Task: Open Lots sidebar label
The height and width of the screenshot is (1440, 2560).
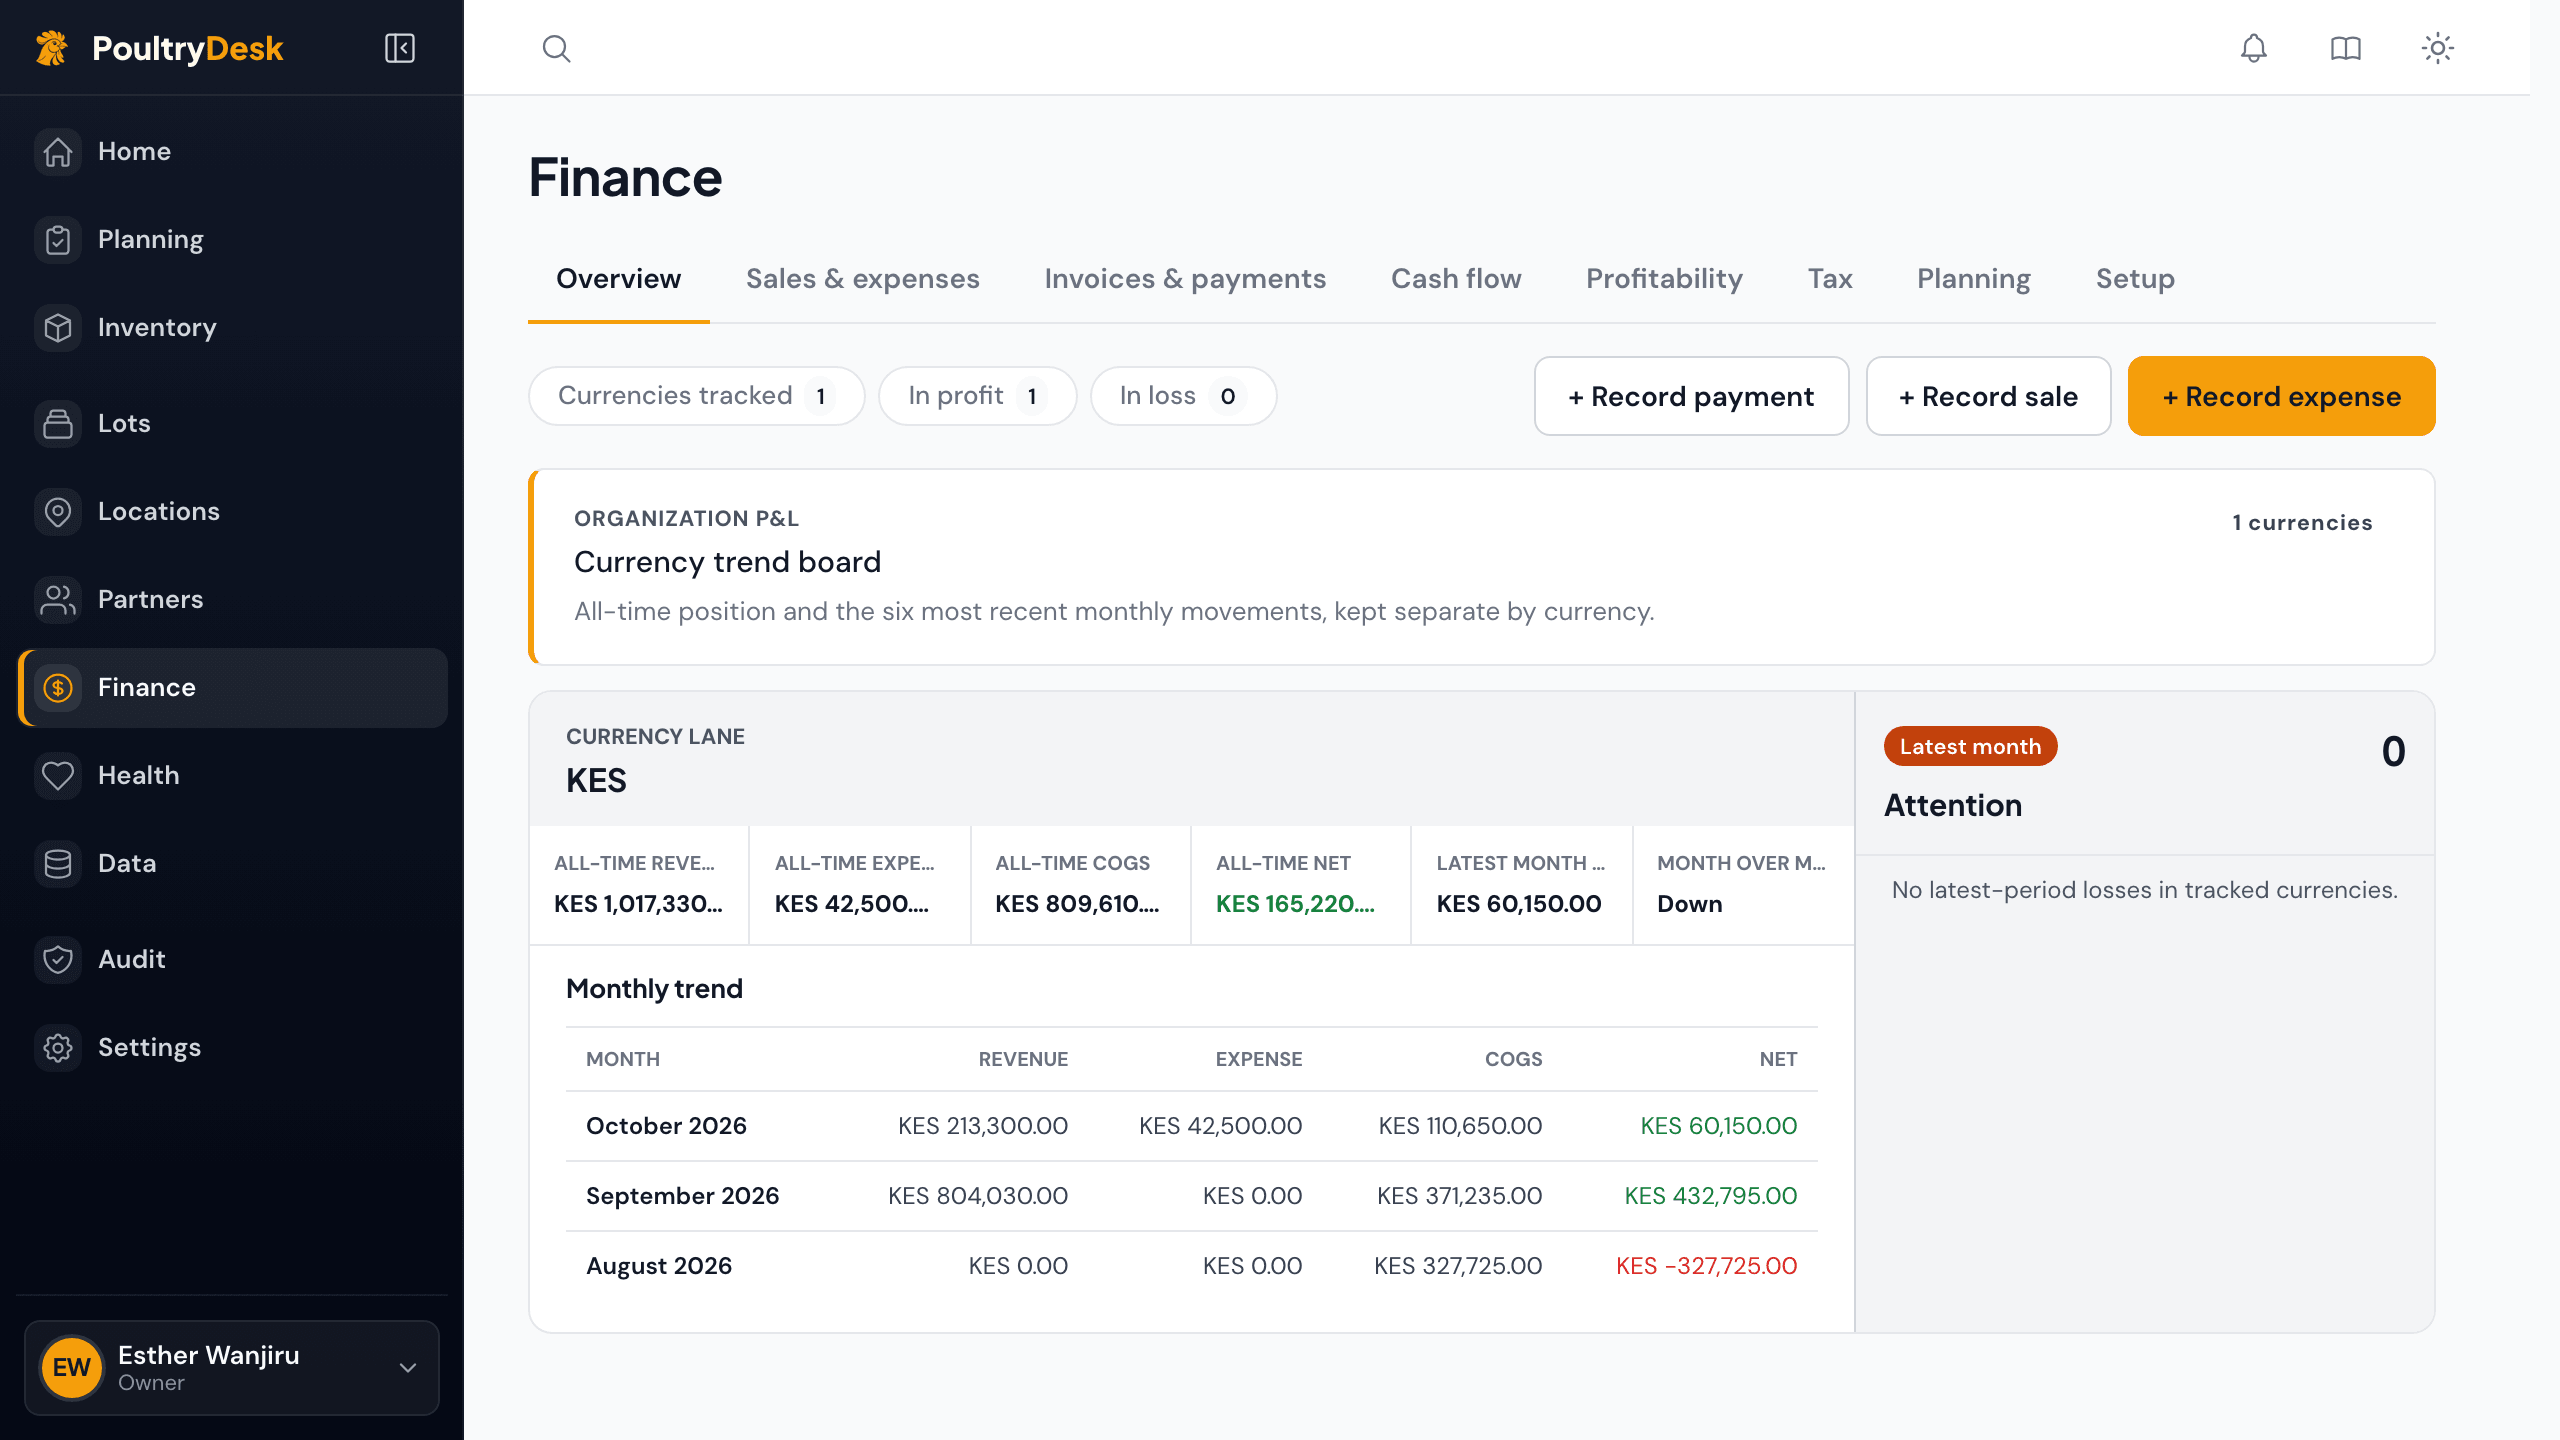Action: [x=124, y=424]
